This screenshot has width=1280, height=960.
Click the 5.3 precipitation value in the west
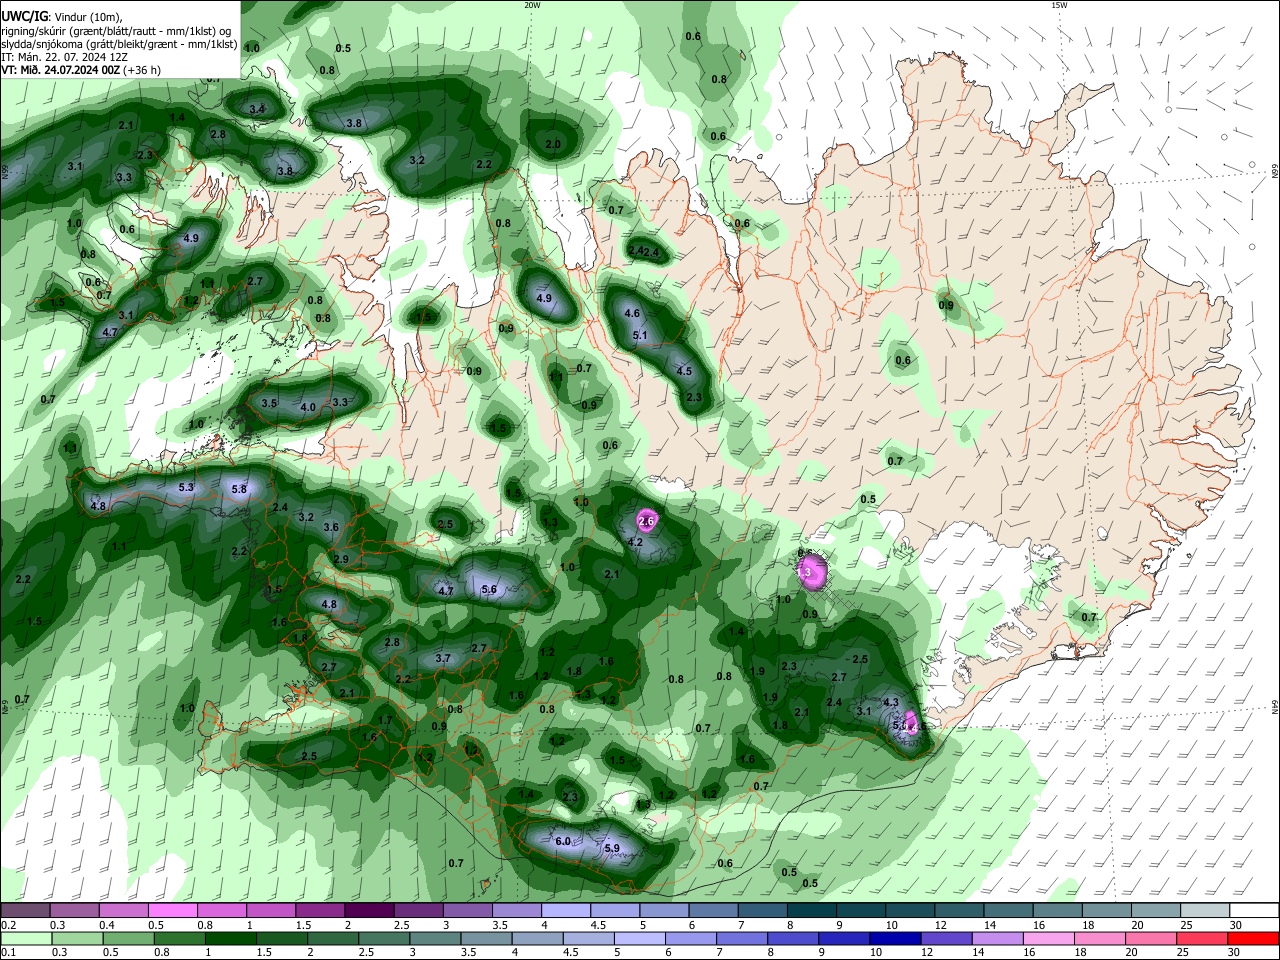[x=186, y=487]
